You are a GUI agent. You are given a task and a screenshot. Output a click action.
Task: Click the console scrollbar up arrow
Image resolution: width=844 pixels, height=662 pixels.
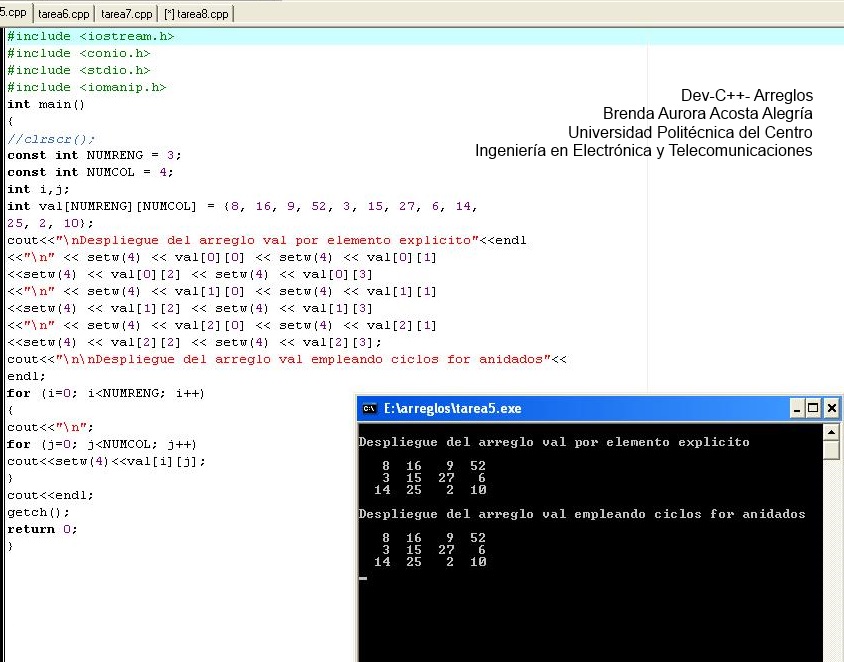[830, 431]
